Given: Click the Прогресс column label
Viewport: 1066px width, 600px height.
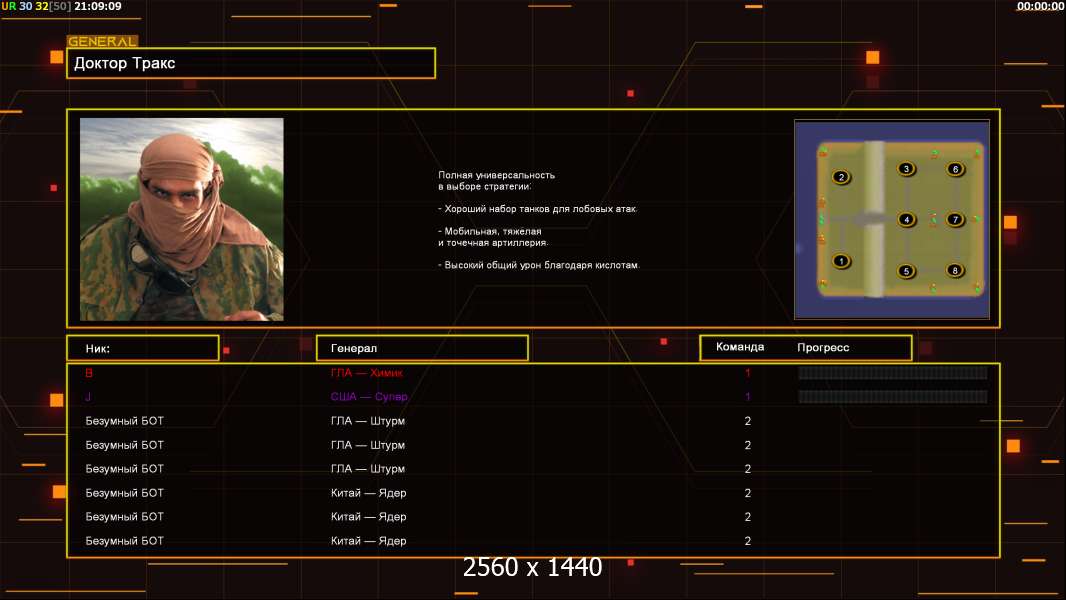Looking at the screenshot, I should click(x=823, y=348).
